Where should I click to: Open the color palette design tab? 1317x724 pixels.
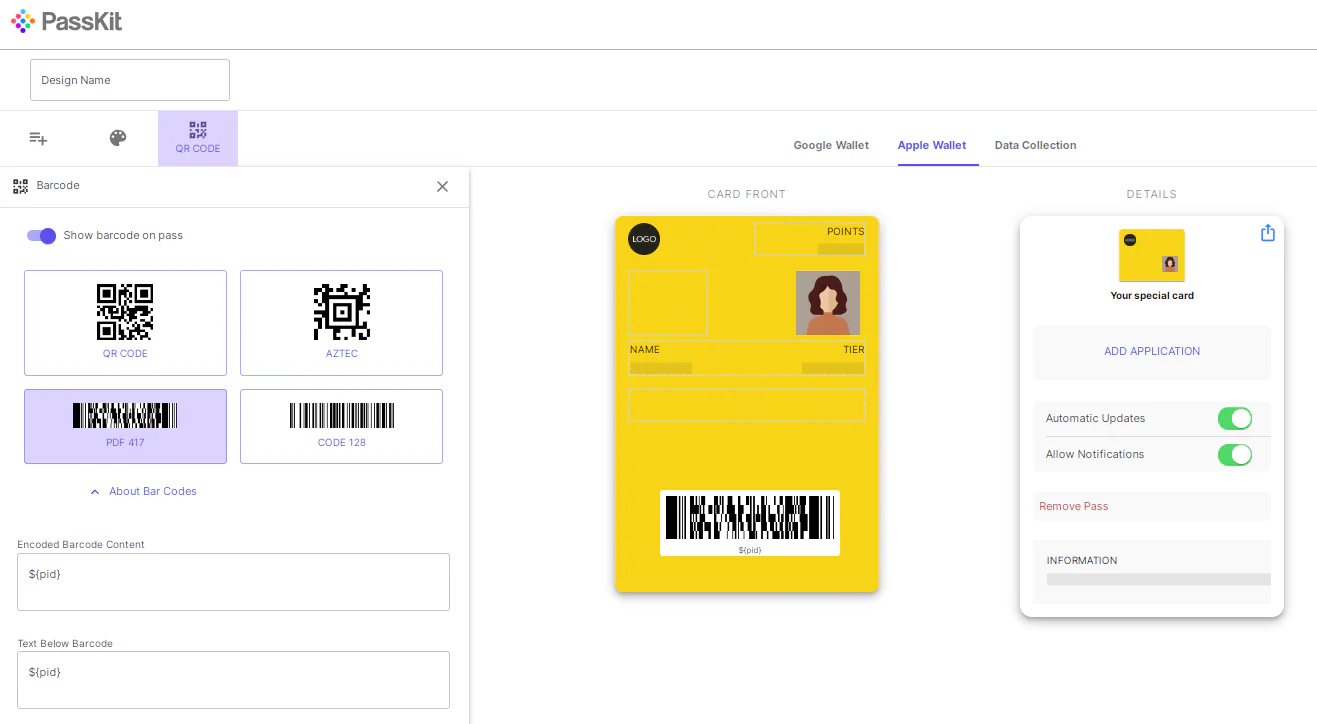tap(118, 138)
